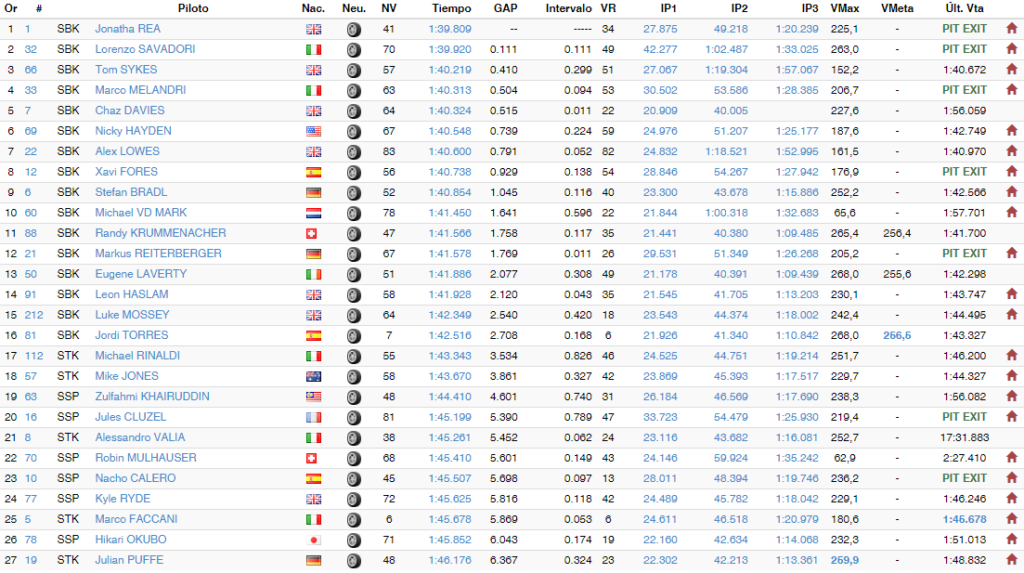Click last lap time 1:46.678 in FACCANI's row
The image size is (1024, 573).
965,519
